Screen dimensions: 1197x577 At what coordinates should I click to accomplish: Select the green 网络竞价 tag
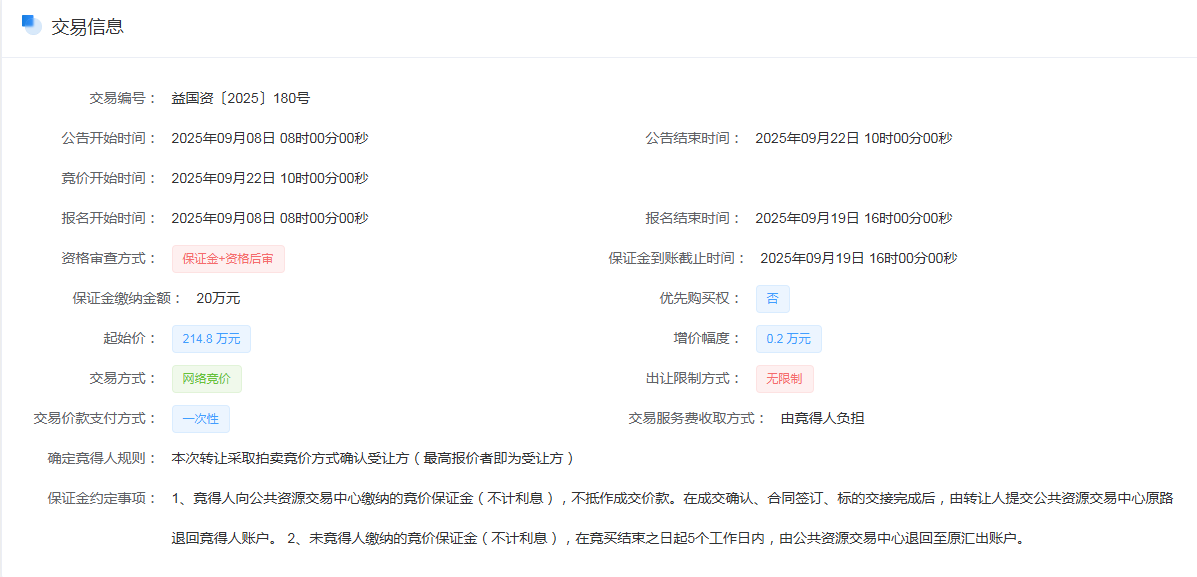[206, 379]
